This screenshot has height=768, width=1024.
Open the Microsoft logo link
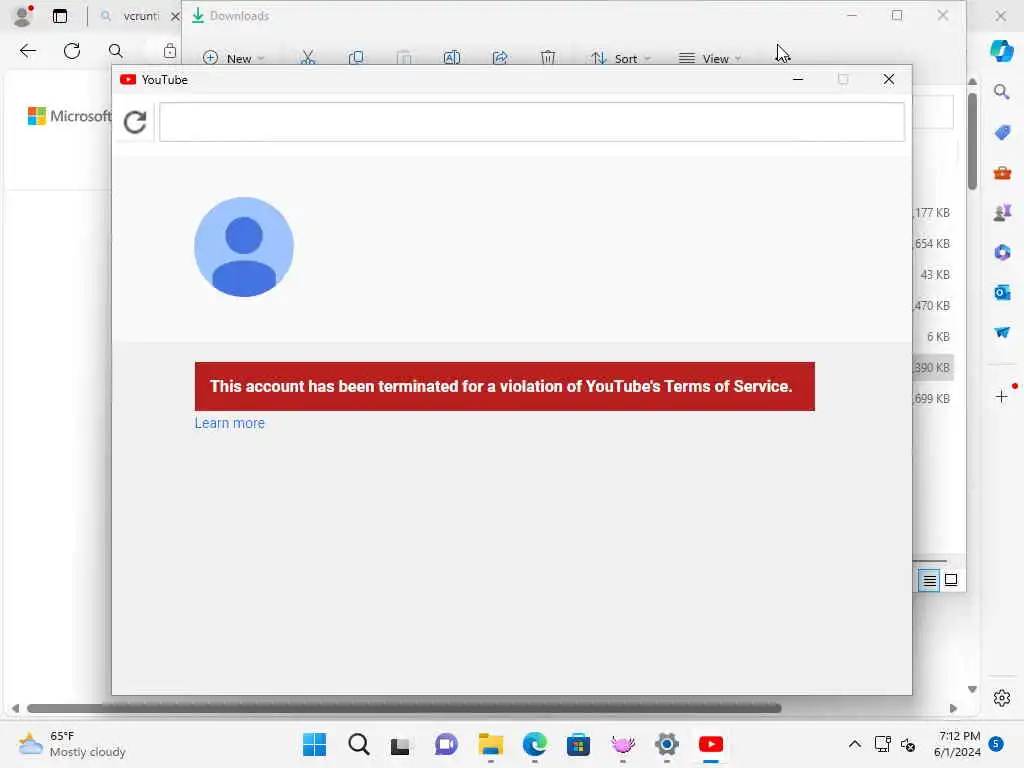tap(70, 116)
